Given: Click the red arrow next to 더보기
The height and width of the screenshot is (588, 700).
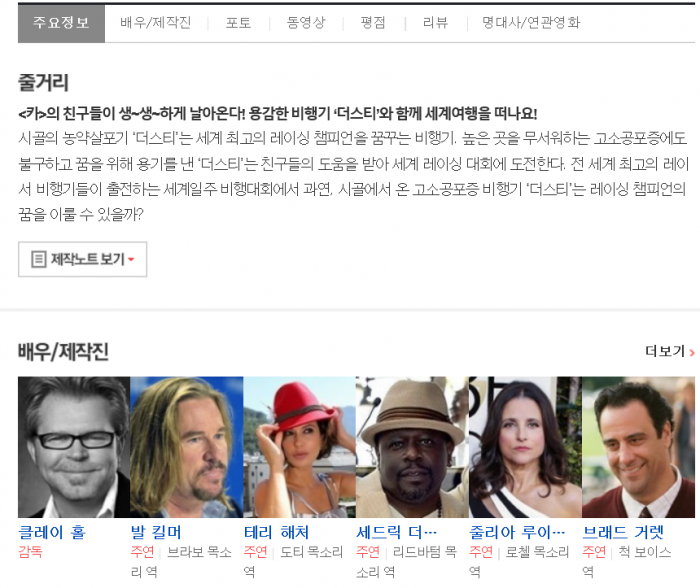Looking at the screenshot, I should click(692, 352).
